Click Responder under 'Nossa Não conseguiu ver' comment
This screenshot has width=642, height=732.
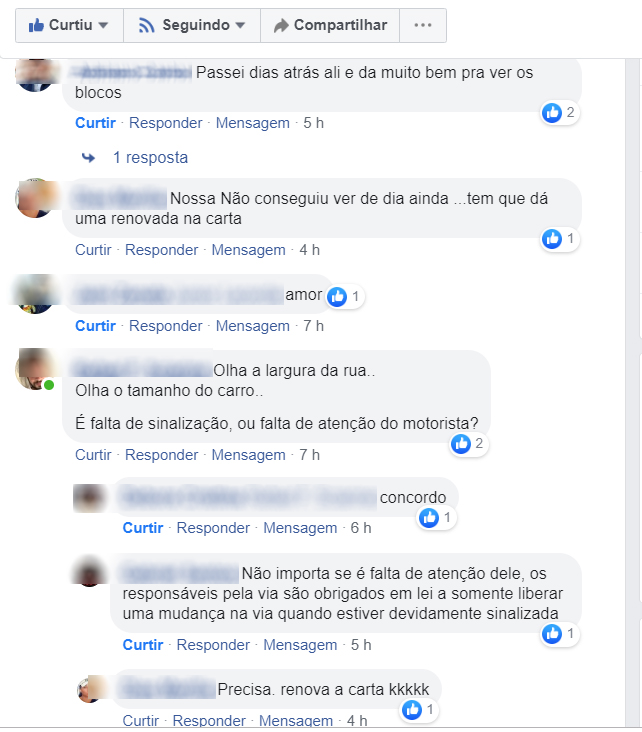(162, 250)
